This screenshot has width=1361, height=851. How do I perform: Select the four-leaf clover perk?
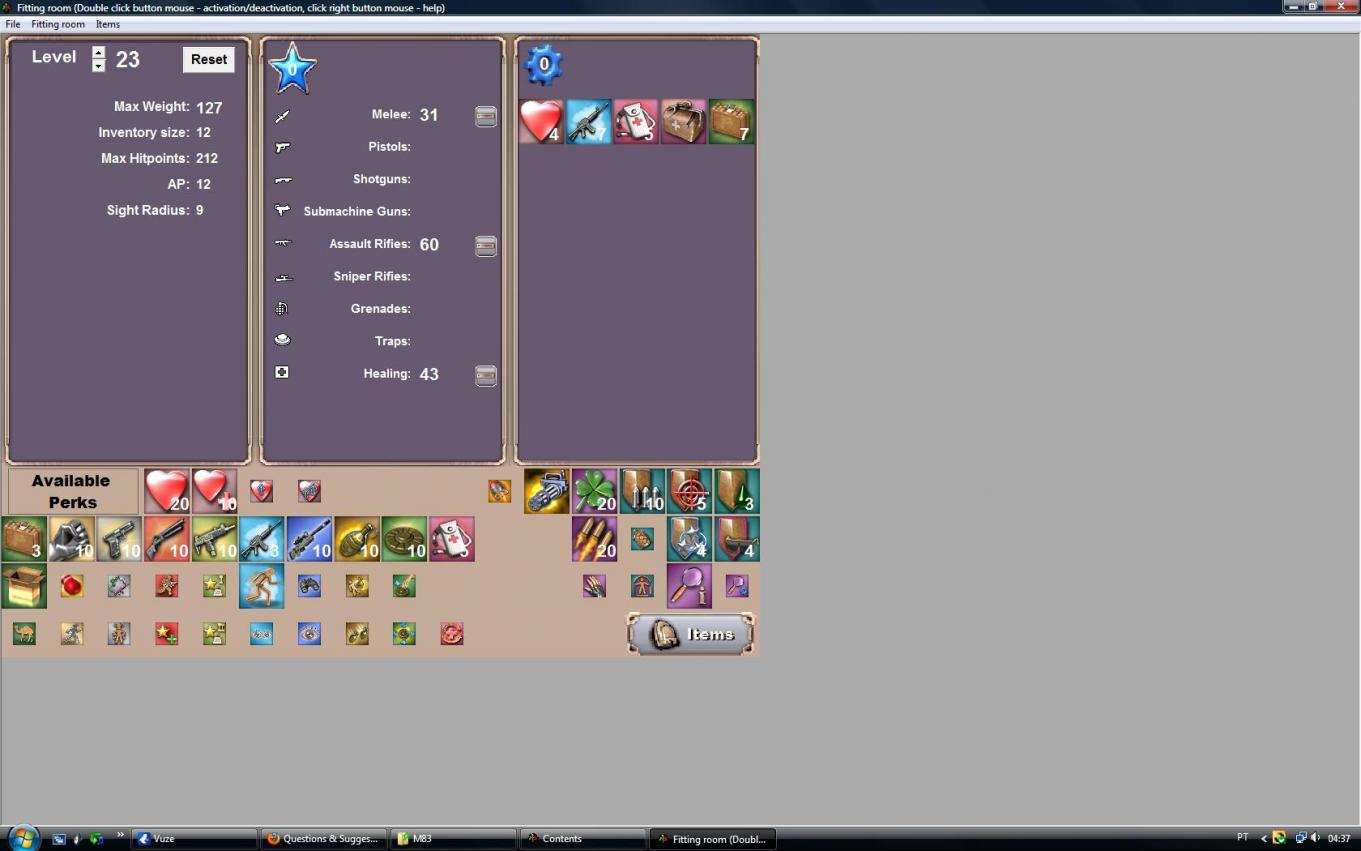594,491
